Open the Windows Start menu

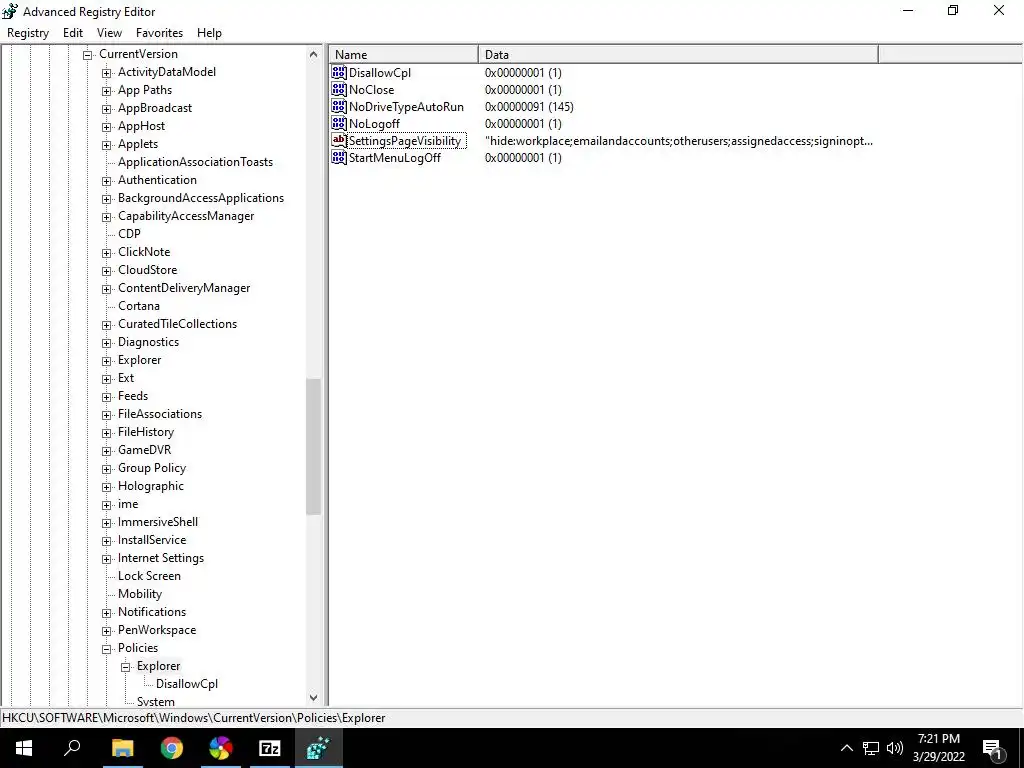(x=24, y=748)
